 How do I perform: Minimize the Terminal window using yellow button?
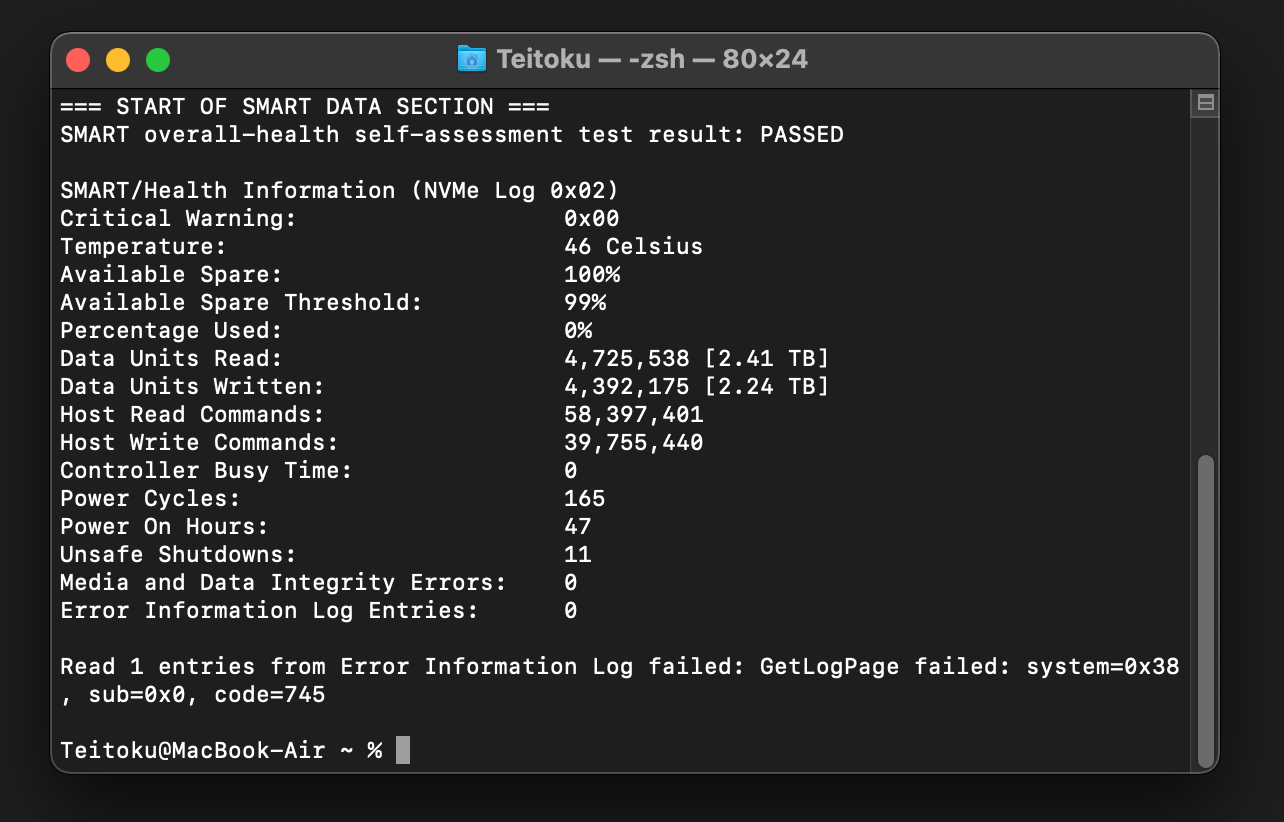pos(118,60)
